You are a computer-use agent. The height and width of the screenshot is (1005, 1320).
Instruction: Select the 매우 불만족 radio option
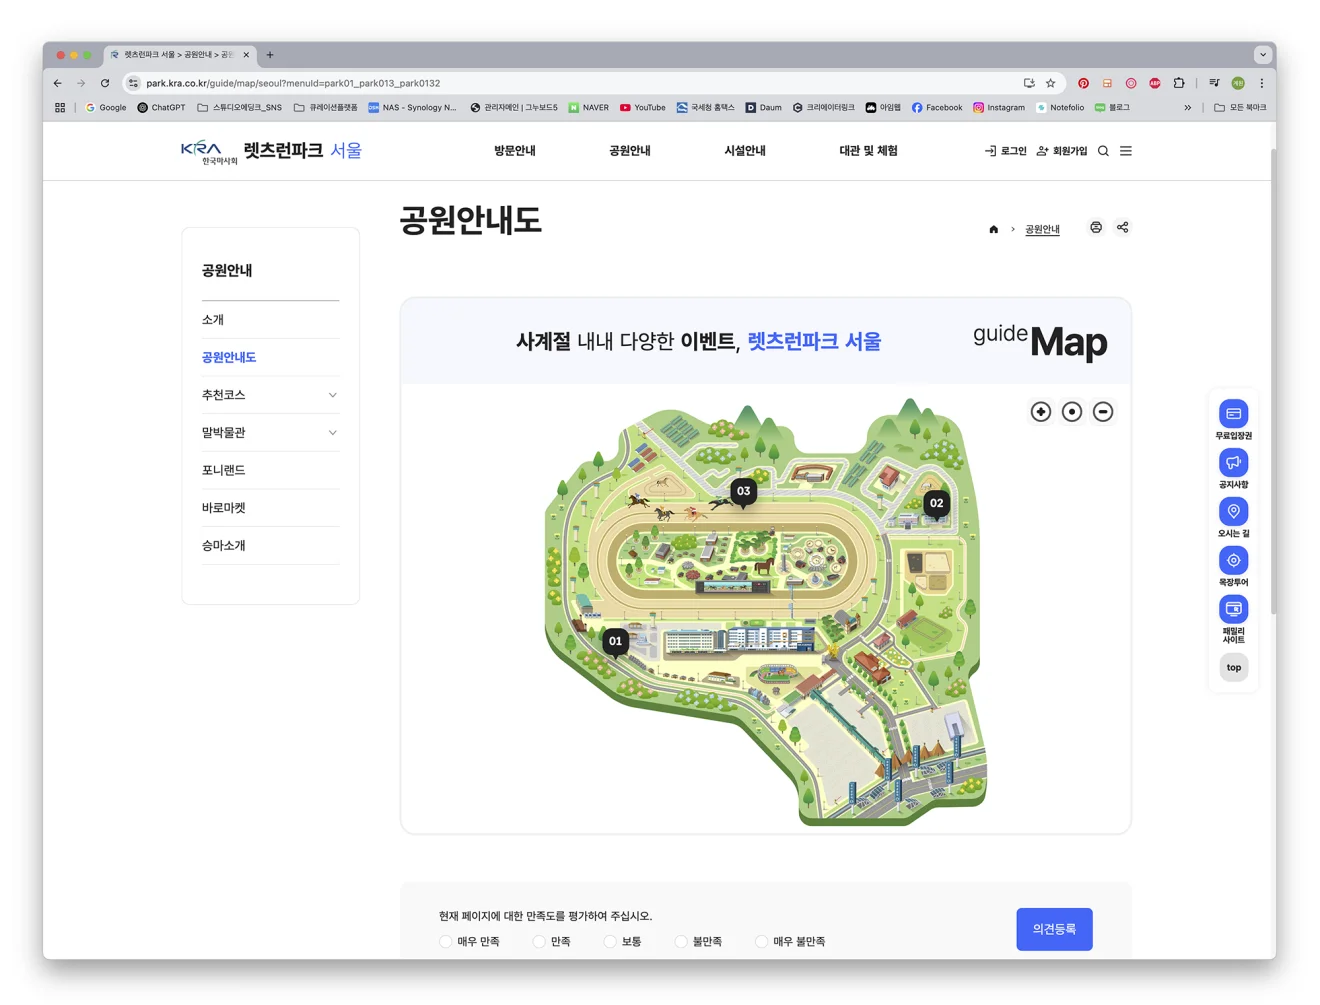(761, 942)
